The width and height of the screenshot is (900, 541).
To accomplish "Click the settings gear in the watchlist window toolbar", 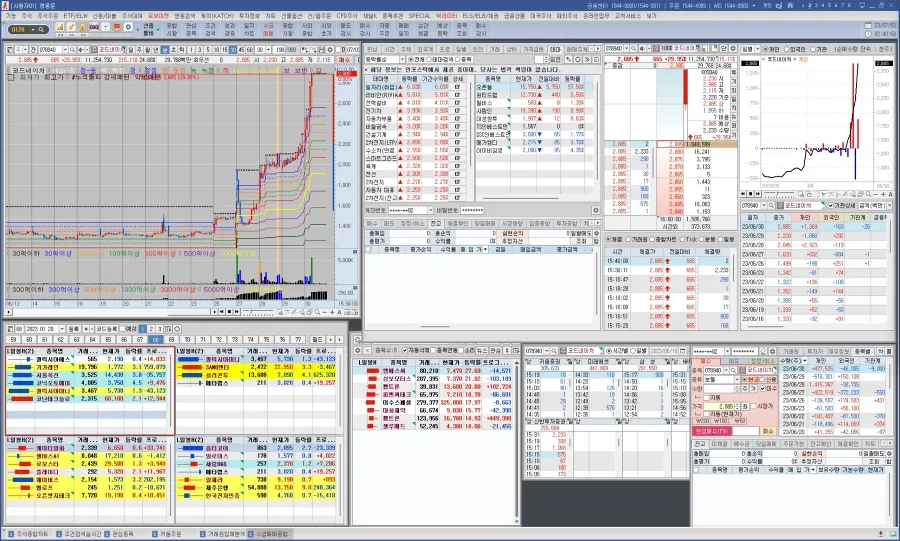I will 358,351.
